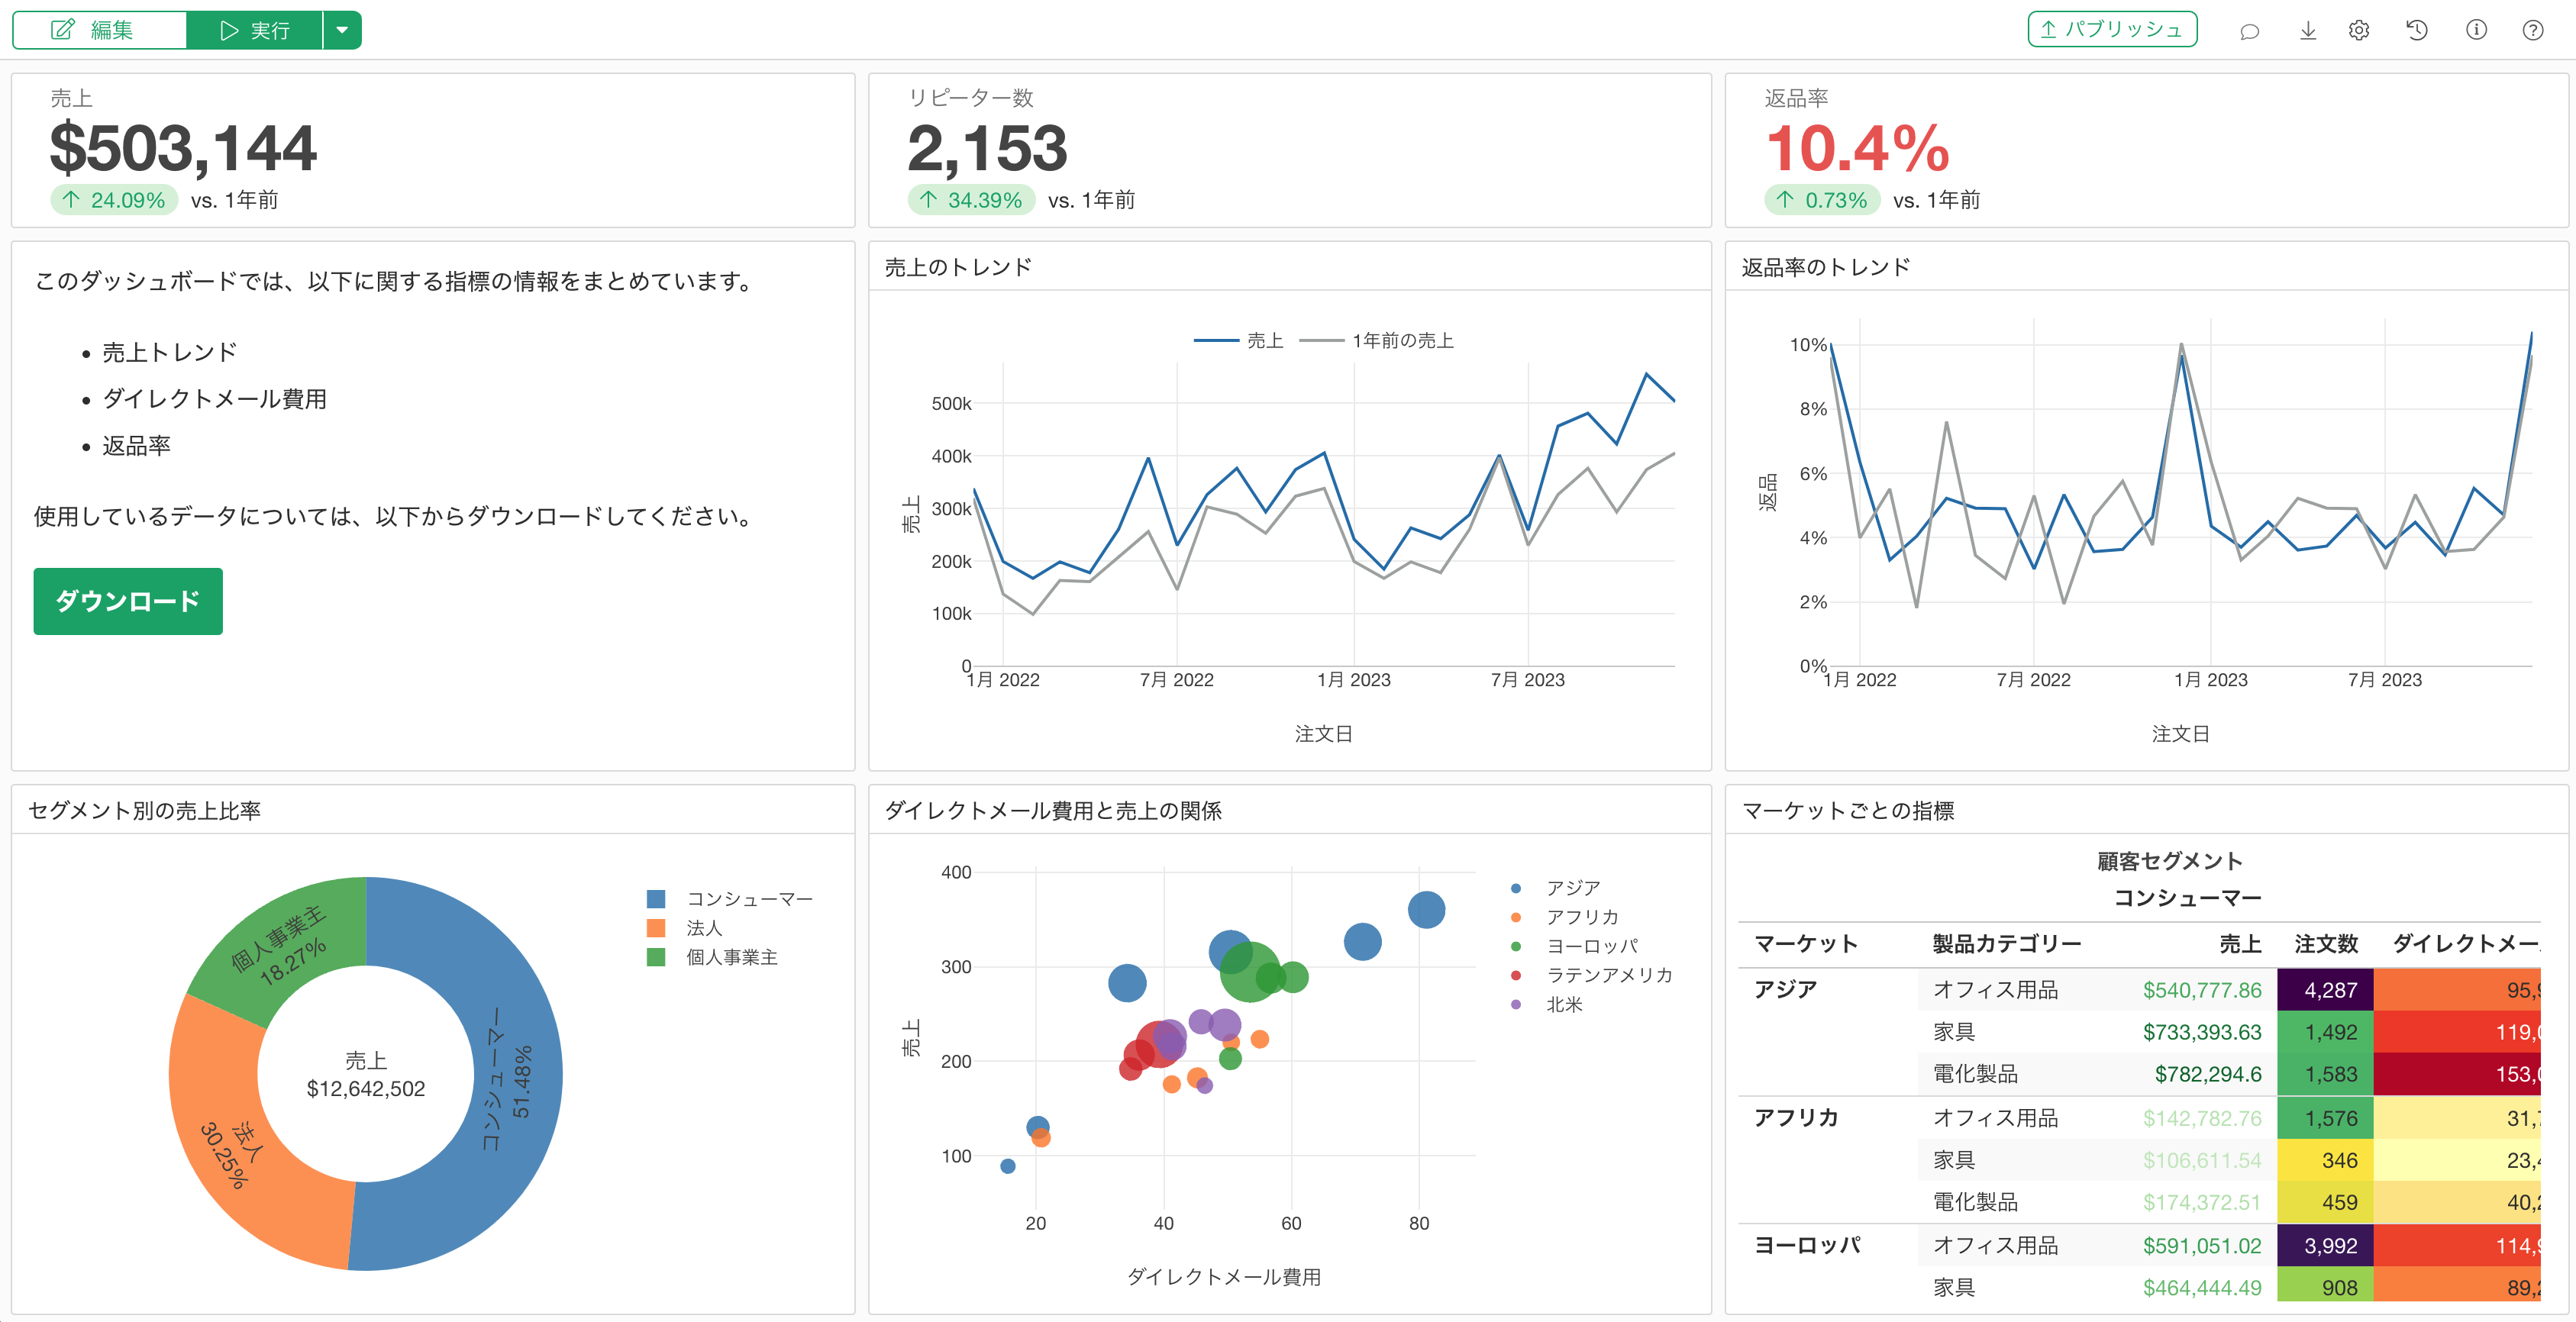
Task: Click the green ダウンロード button
Action: (128, 601)
